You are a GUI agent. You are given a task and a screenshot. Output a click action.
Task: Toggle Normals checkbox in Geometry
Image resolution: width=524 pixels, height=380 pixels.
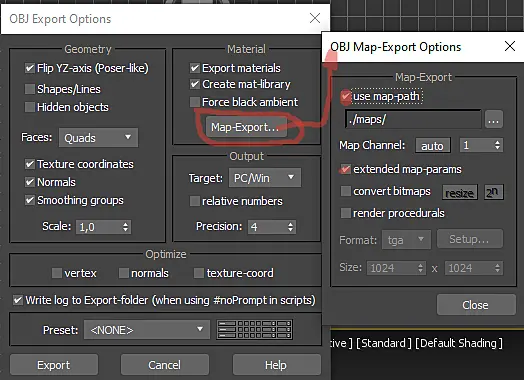[x=30, y=182]
